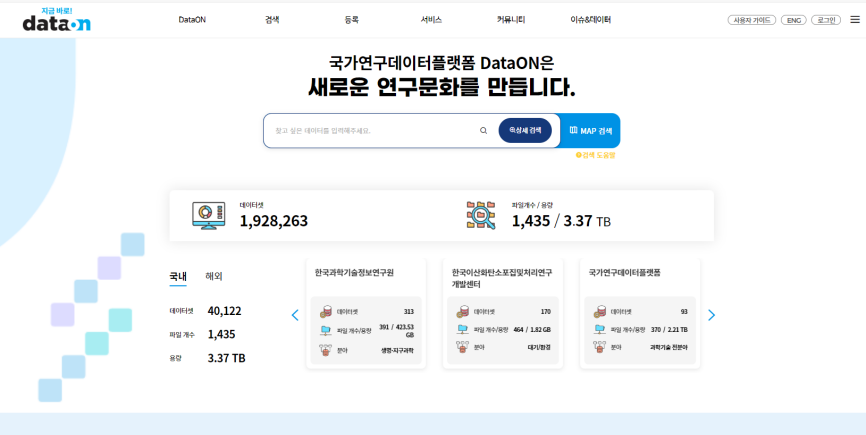Click the 464 / 1.82 GB value
Viewport: 866px width, 435px height.
(x=532, y=330)
